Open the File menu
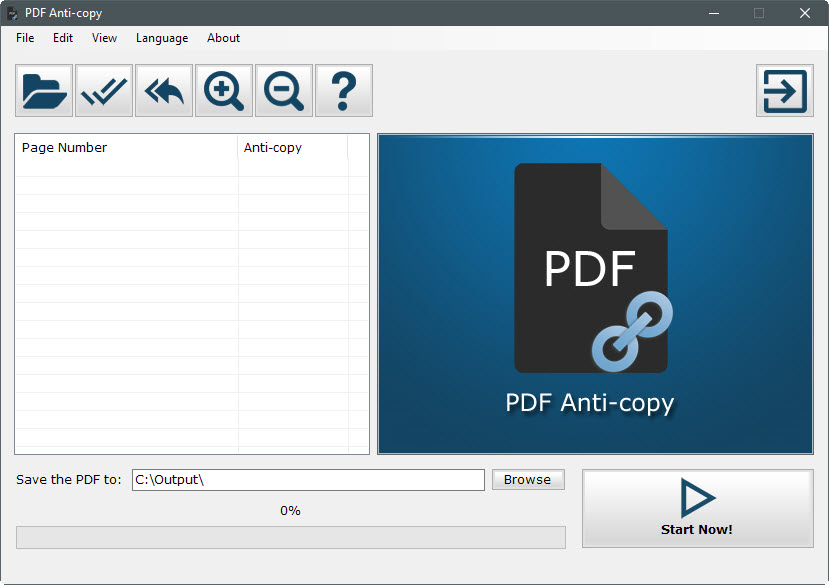This screenshot has height=585, width=829. pos(25,38)
